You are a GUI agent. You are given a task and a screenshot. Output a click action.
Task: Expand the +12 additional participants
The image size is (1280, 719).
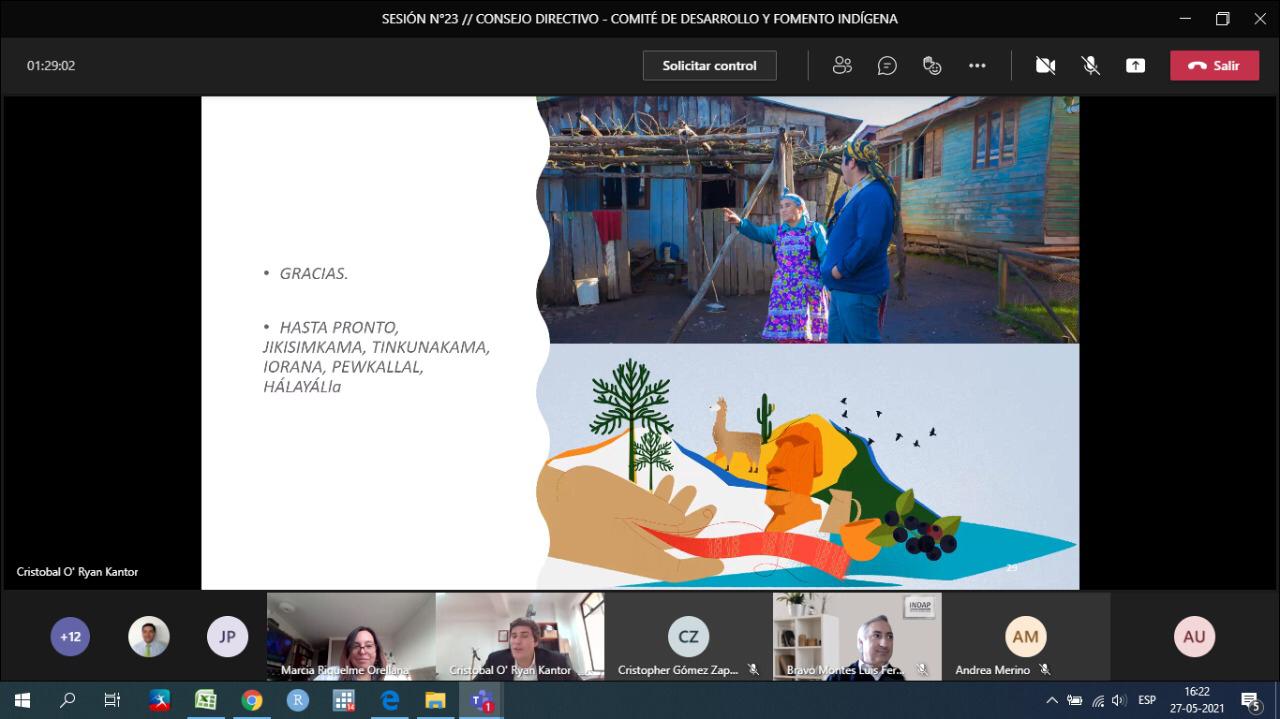pos(70,637)
